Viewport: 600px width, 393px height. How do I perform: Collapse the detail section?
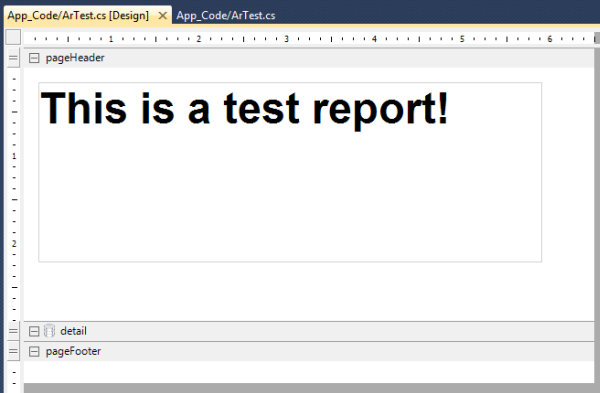(34, 331)
